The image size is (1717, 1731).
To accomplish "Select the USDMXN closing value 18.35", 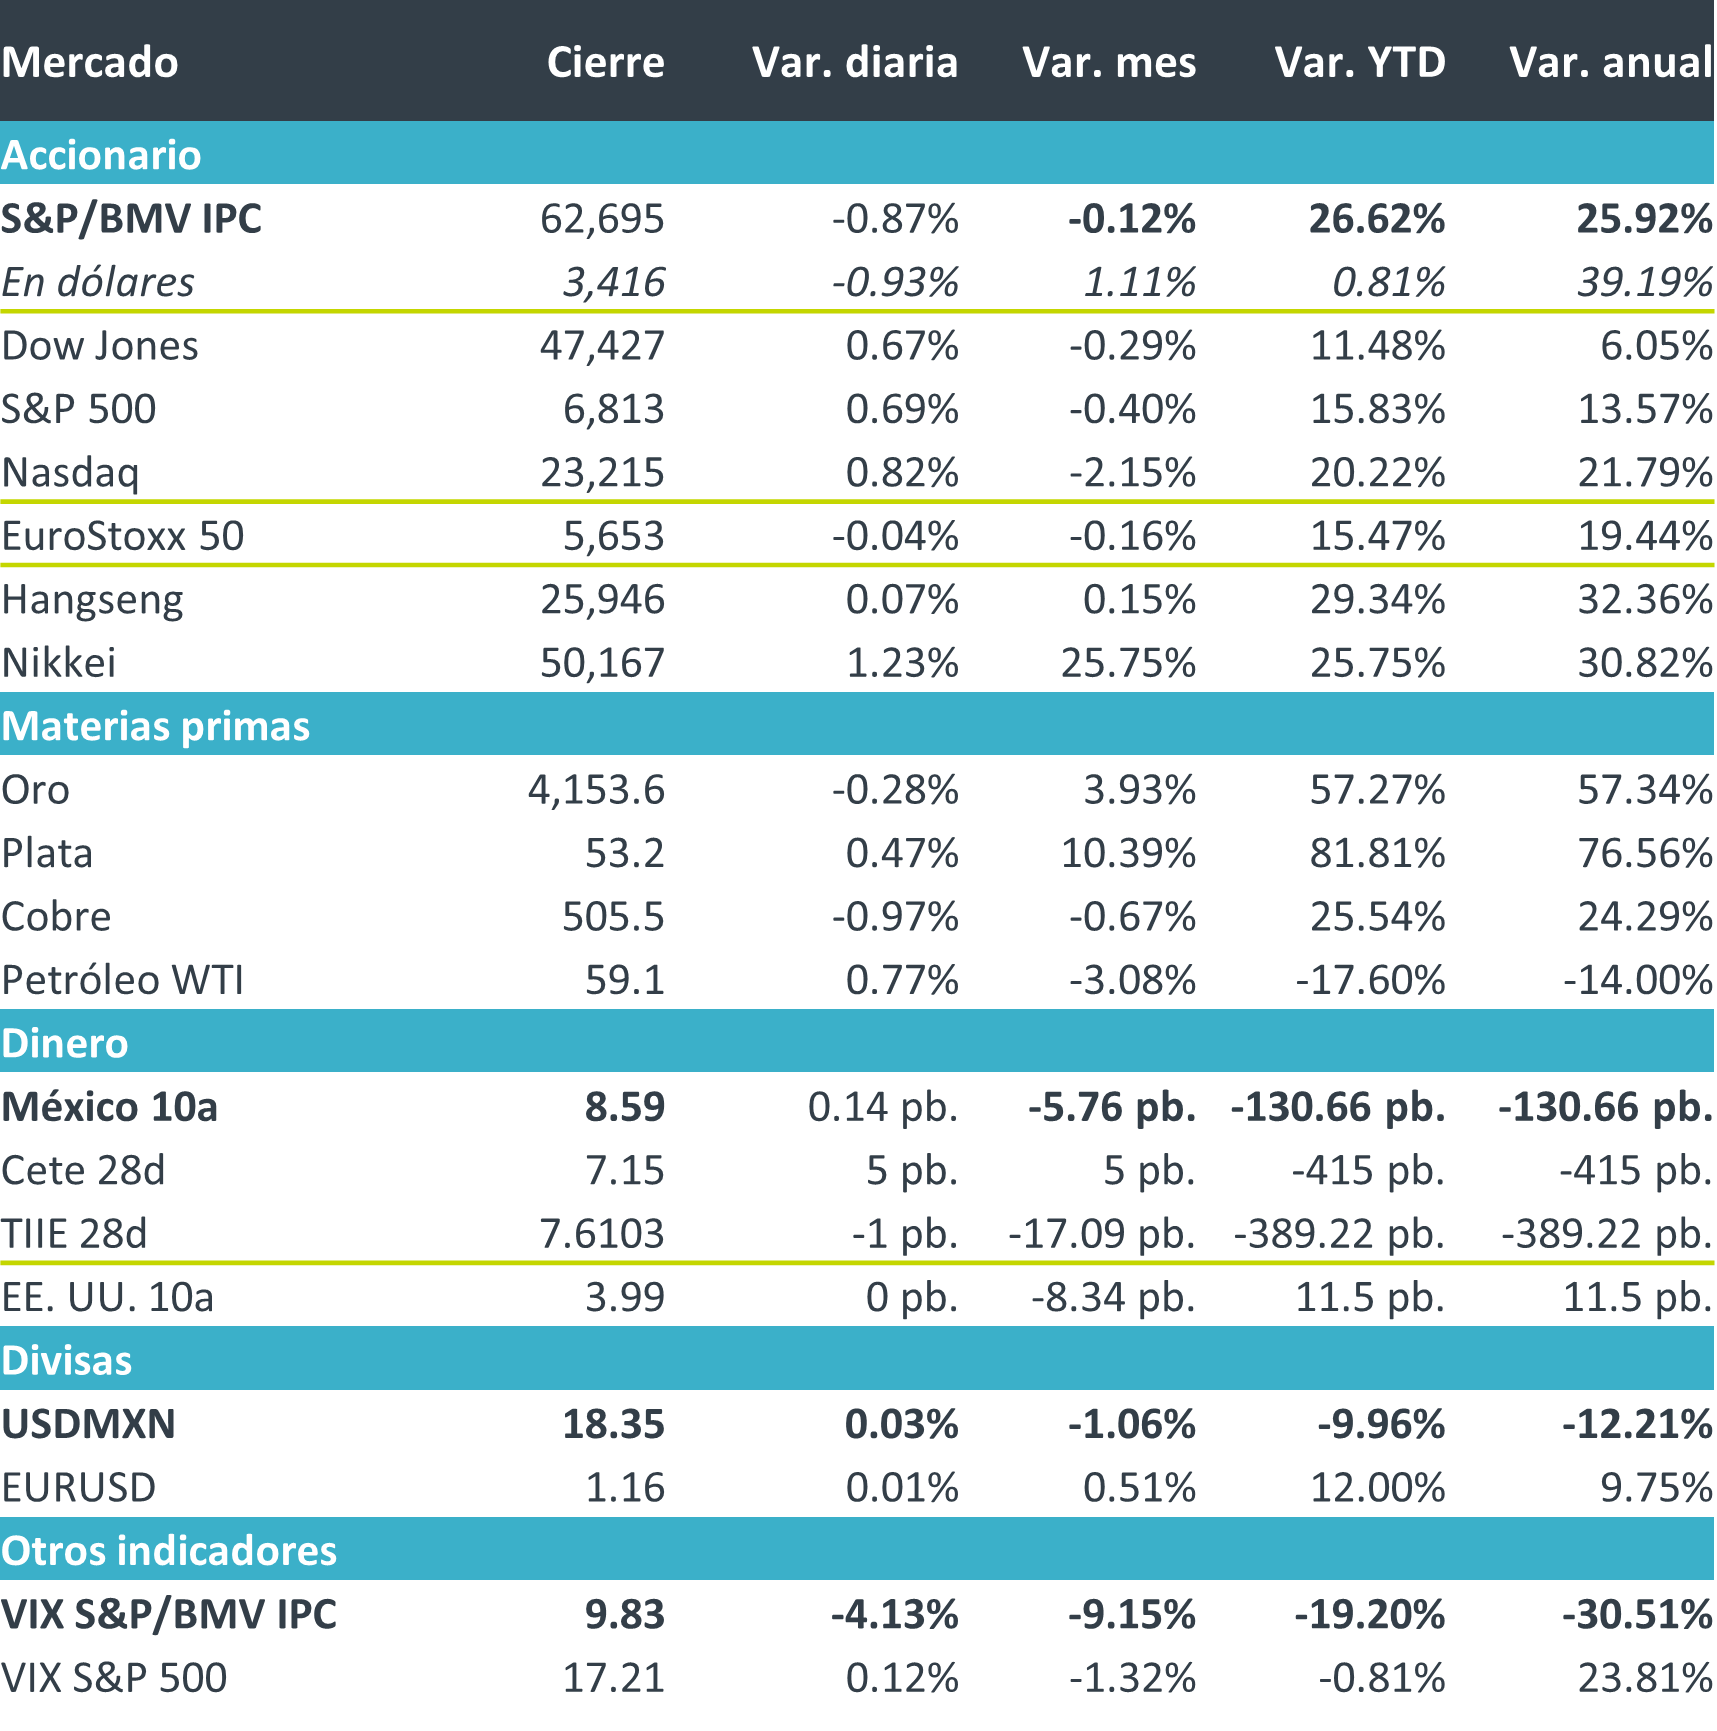I will tap(613, 1424).
